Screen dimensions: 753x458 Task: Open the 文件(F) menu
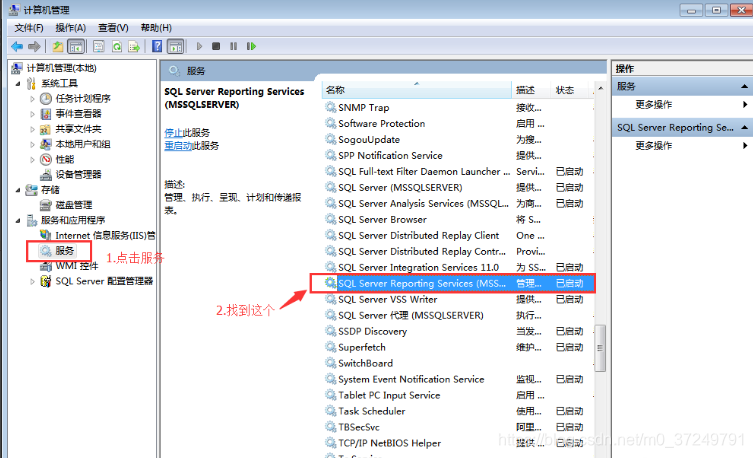[x=29, y=28]
